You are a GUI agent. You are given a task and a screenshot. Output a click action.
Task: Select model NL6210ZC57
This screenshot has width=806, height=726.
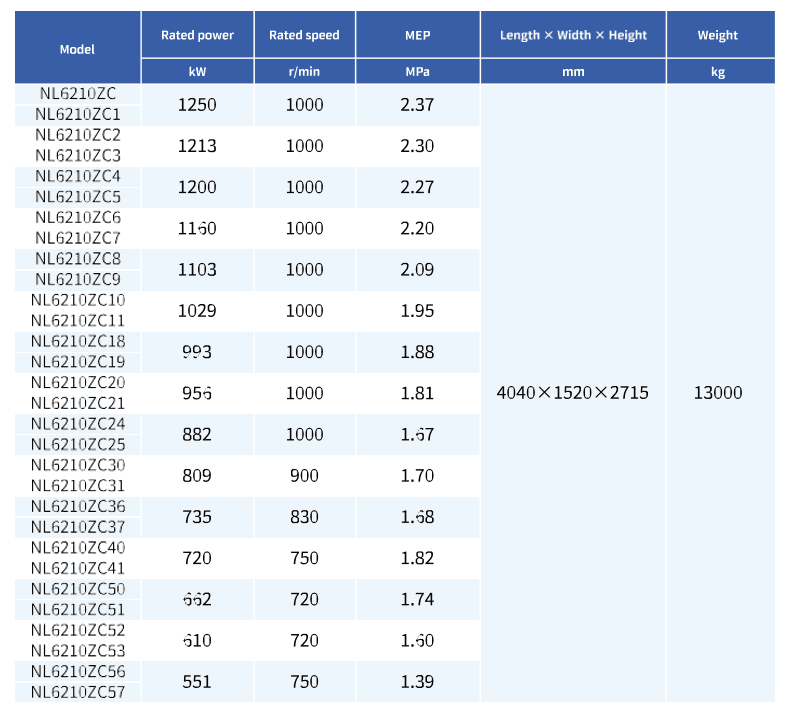point(78,692)
